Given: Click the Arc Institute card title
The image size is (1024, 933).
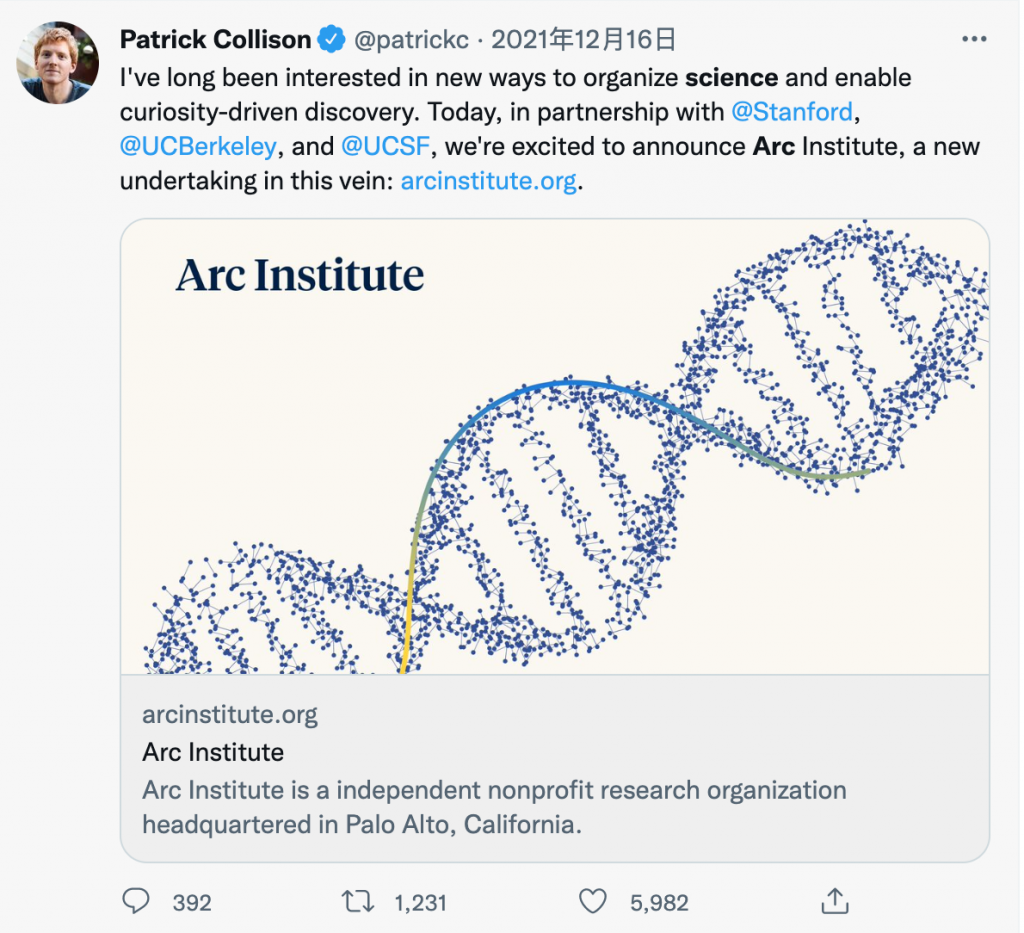Looking at the screenshot, I should pos(213,752).
